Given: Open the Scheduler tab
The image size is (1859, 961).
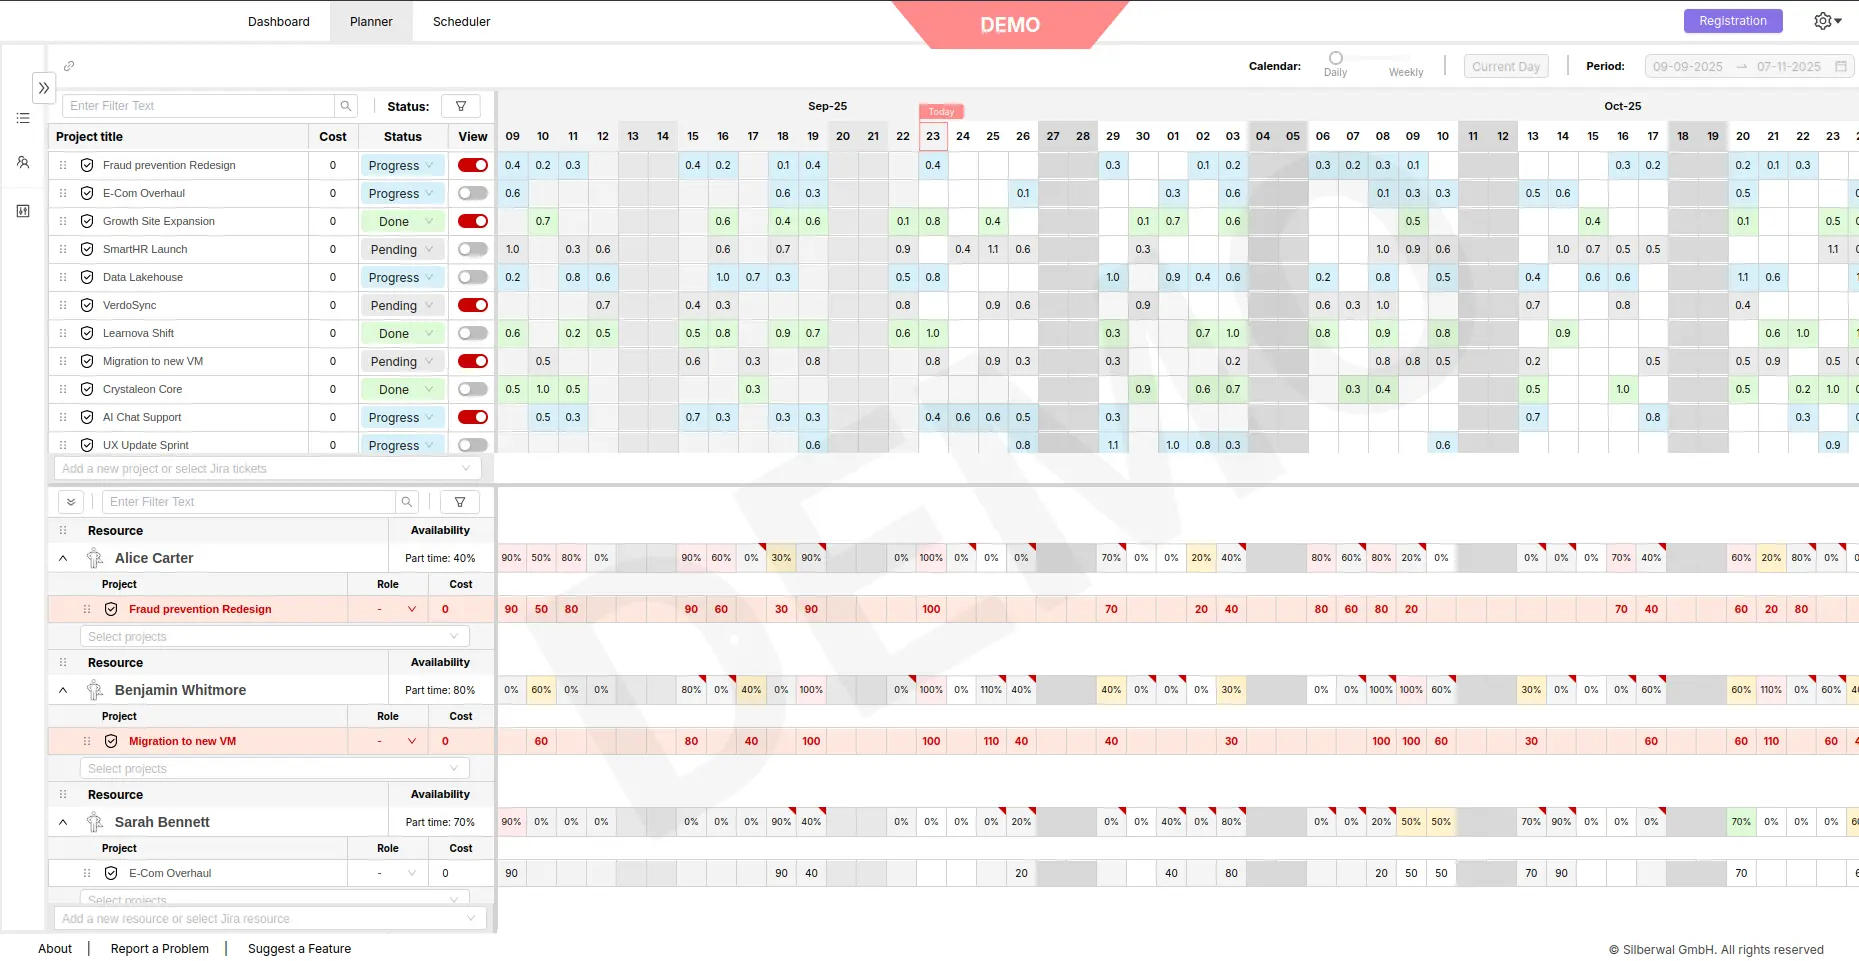Looking at the screenshot, I should pyautogui.click(x=461, y=21).
